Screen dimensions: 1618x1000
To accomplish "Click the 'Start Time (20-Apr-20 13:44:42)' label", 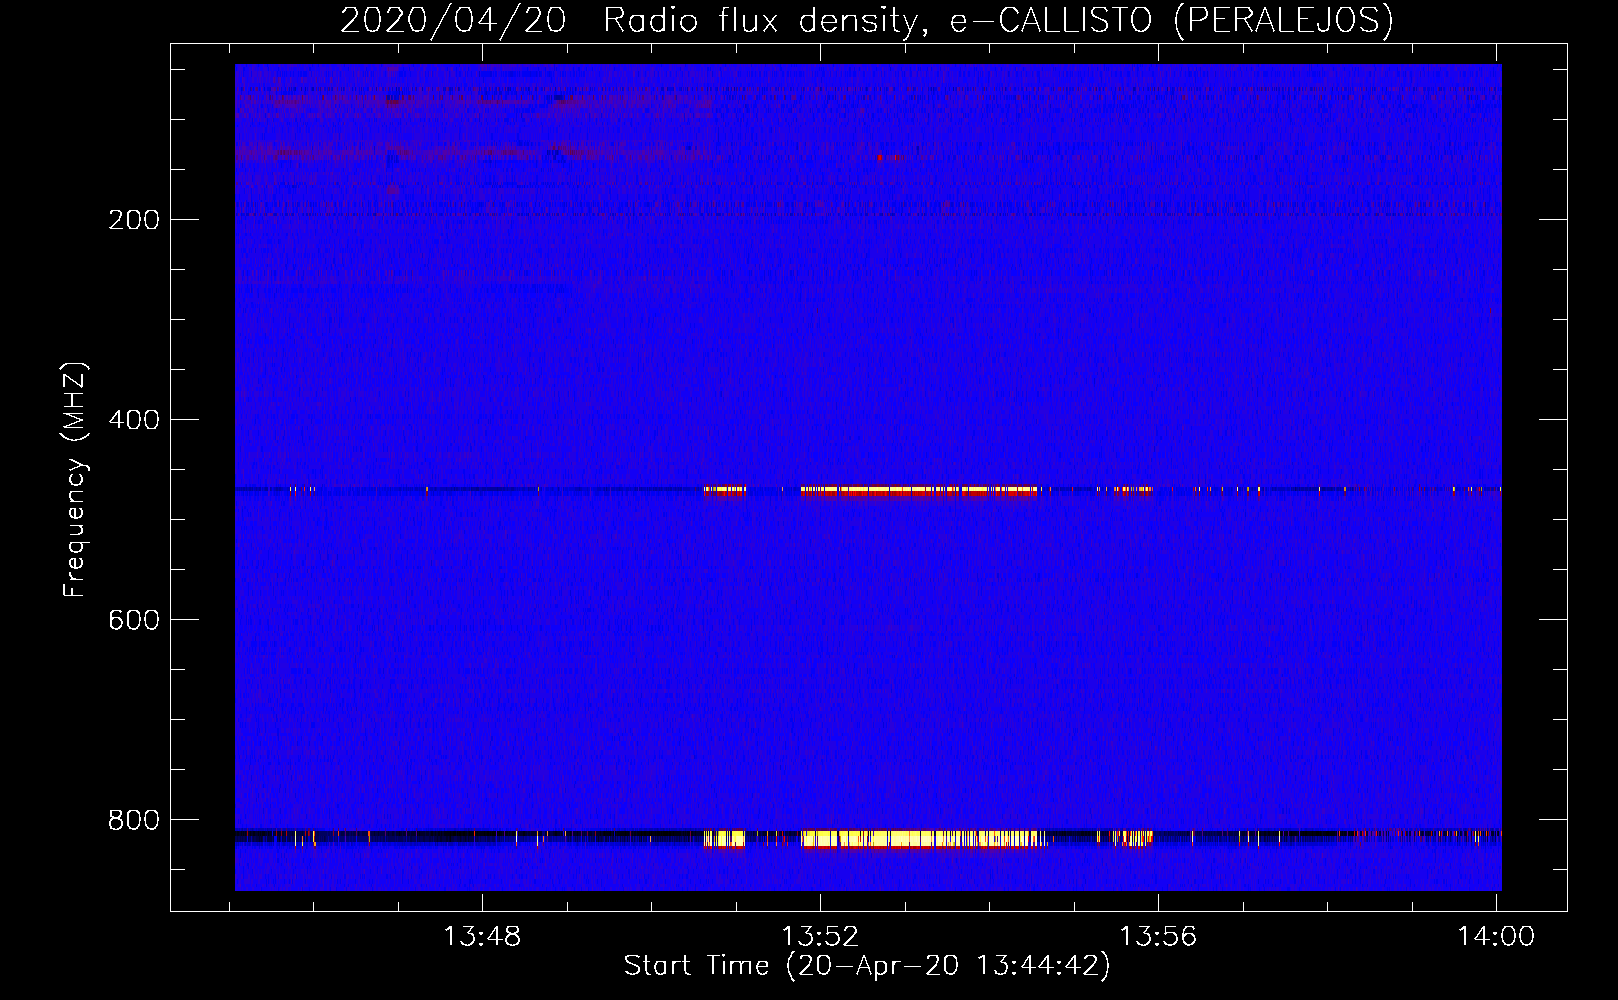I will (x=867, y=966).
